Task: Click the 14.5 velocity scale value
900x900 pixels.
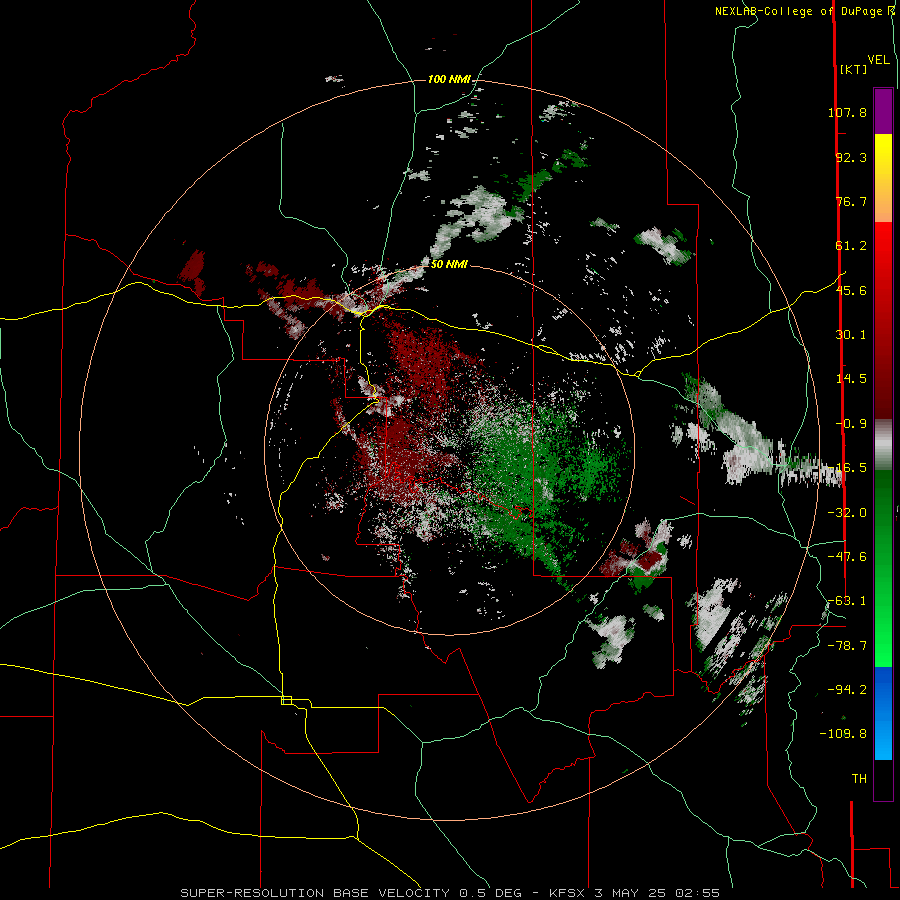Action: [x=851, y=379]
